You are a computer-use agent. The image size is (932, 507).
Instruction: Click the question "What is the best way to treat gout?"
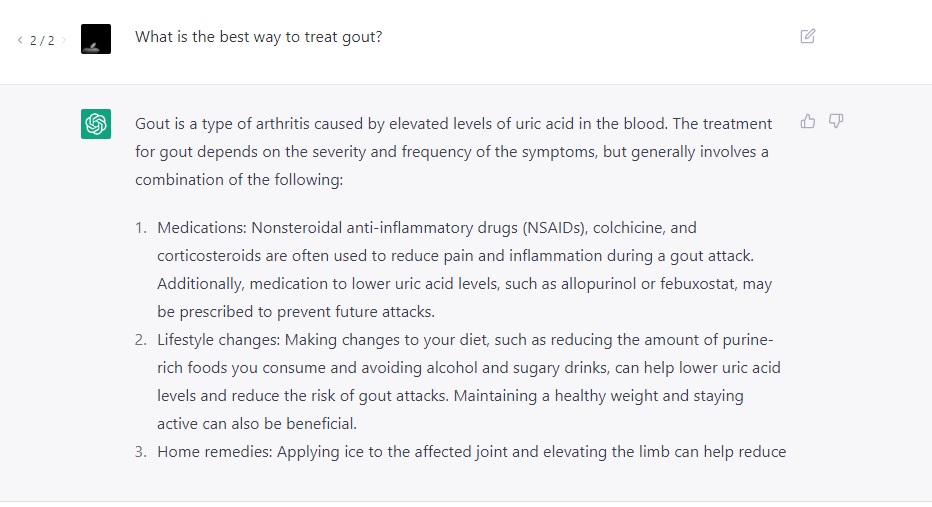click(258, 37)
